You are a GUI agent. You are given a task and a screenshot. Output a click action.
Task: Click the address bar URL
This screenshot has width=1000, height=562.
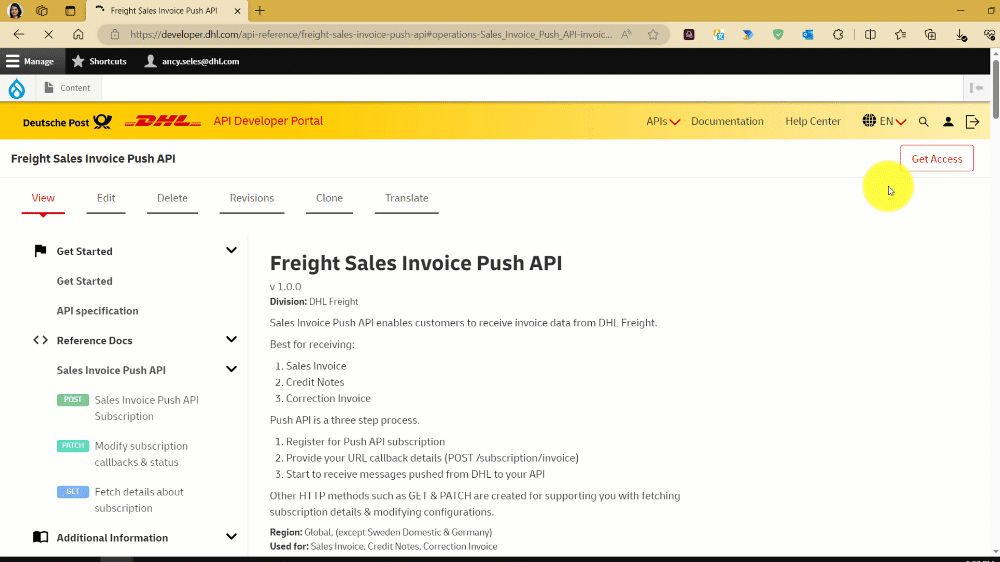[371, 34]
